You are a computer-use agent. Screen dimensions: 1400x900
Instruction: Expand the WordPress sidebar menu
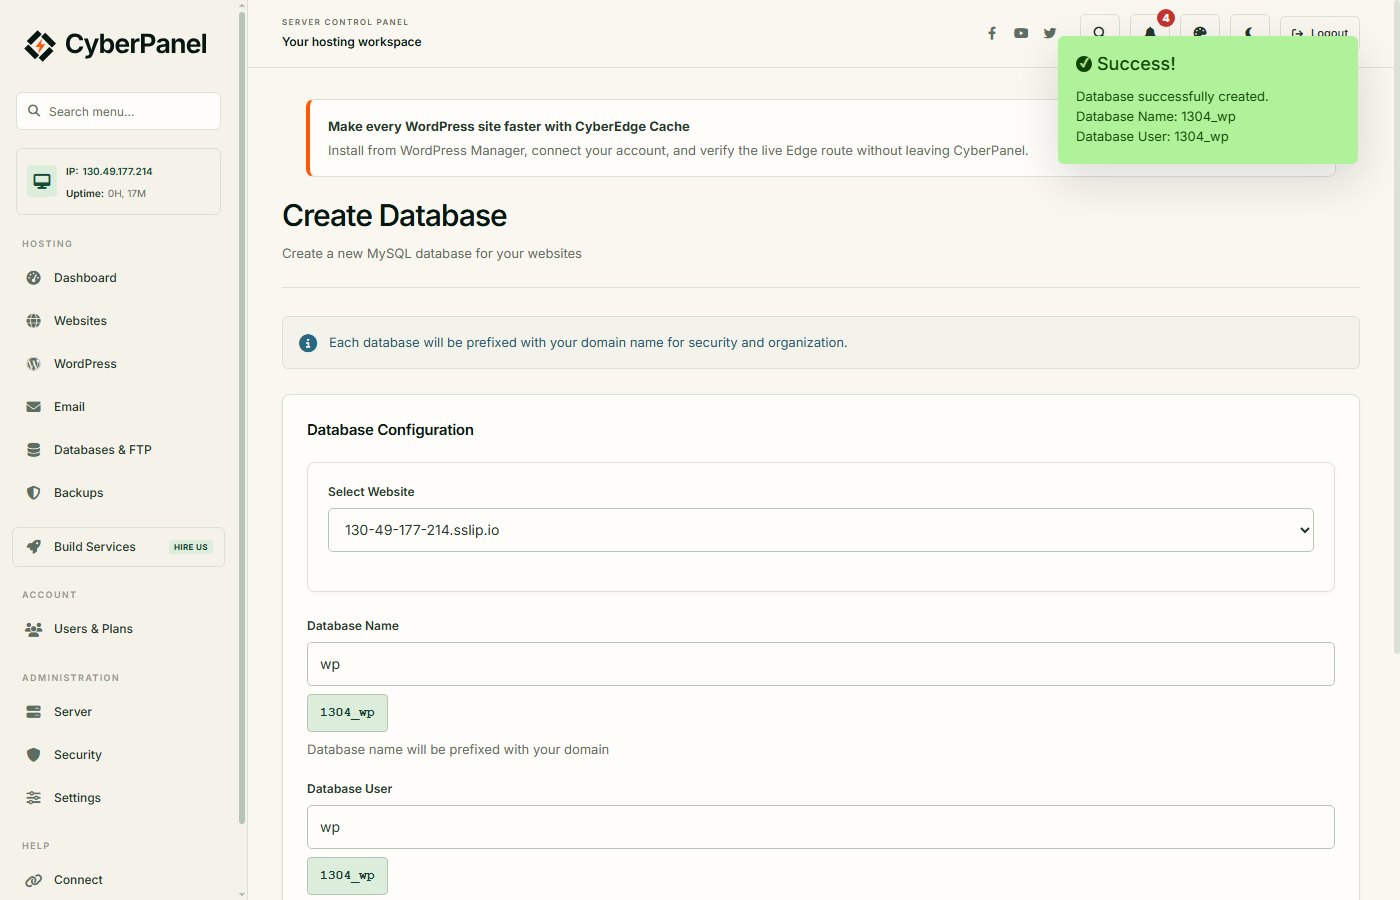(119, 364)
